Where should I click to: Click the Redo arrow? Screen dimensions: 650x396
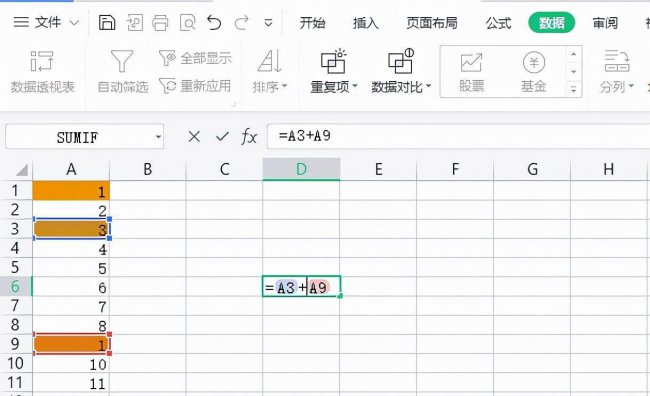241,22
